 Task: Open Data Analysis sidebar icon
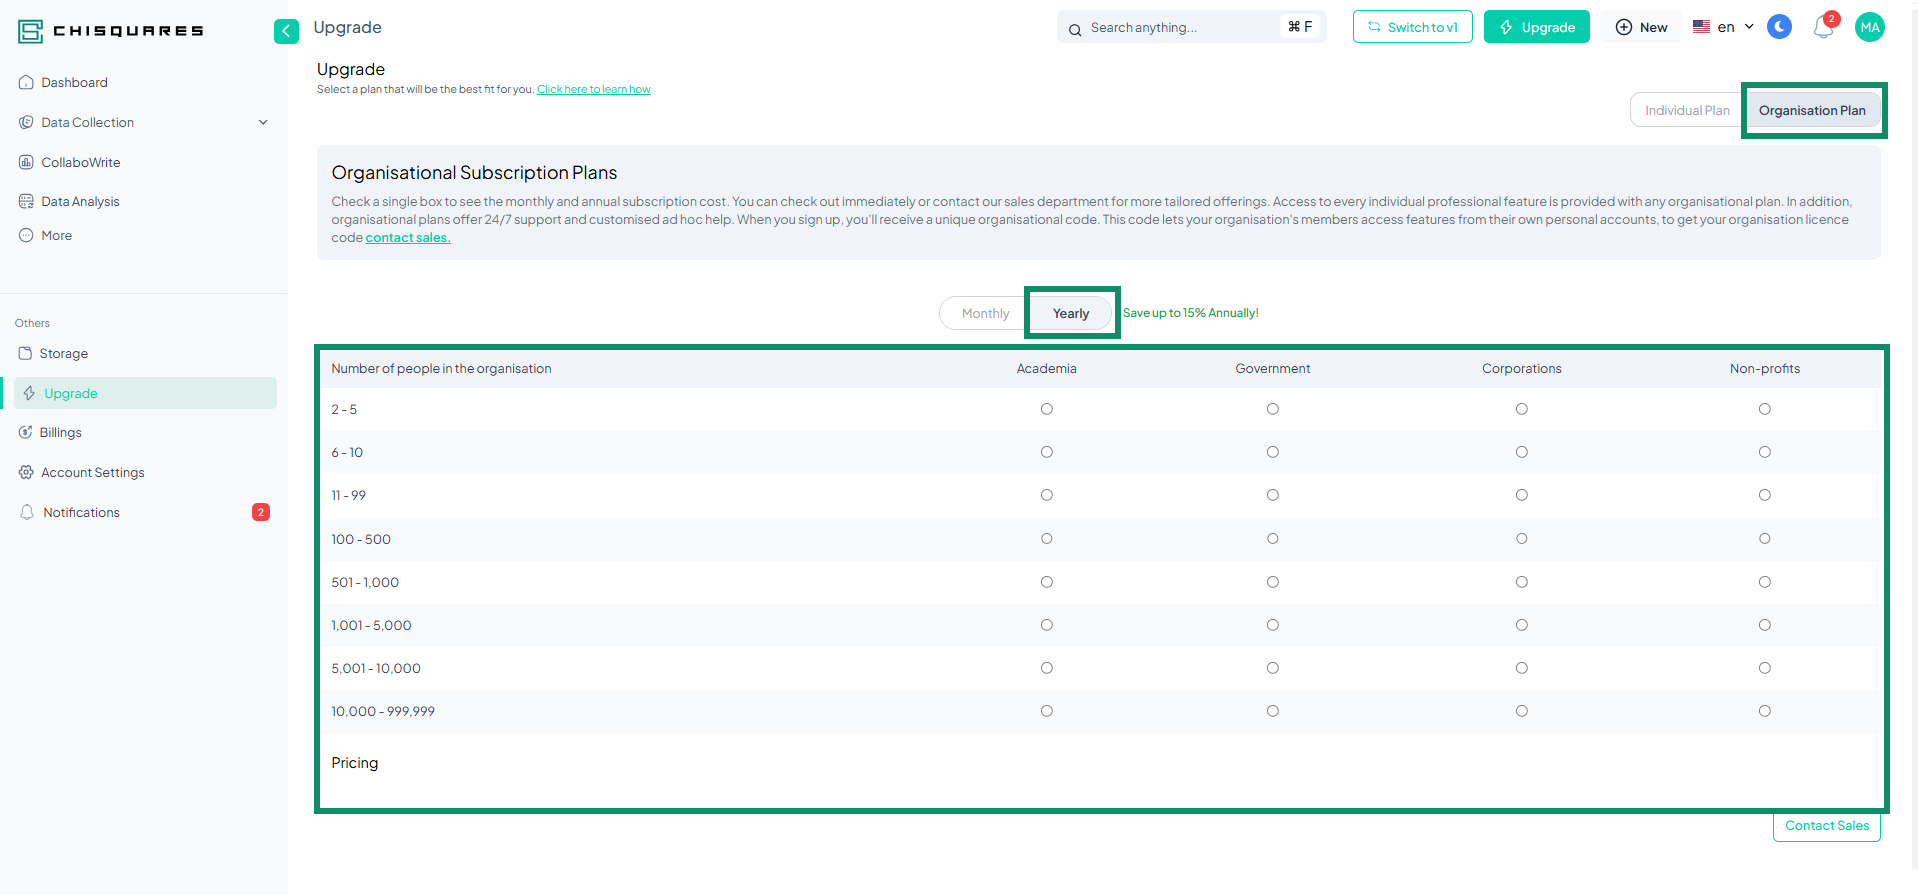click(x=26, y=201)
